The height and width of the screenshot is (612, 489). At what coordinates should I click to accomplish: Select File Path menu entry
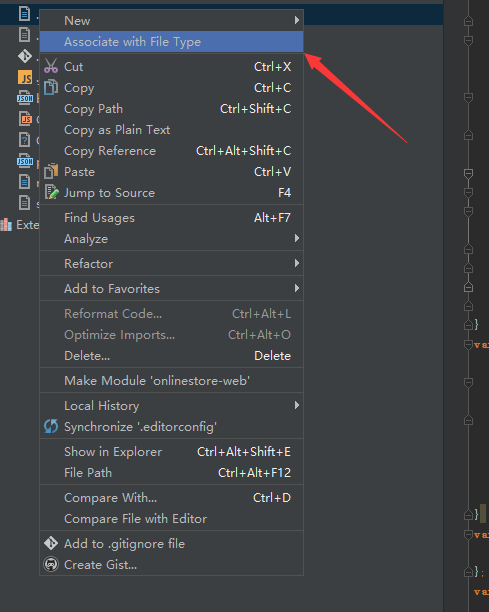(x=171, y=473)
